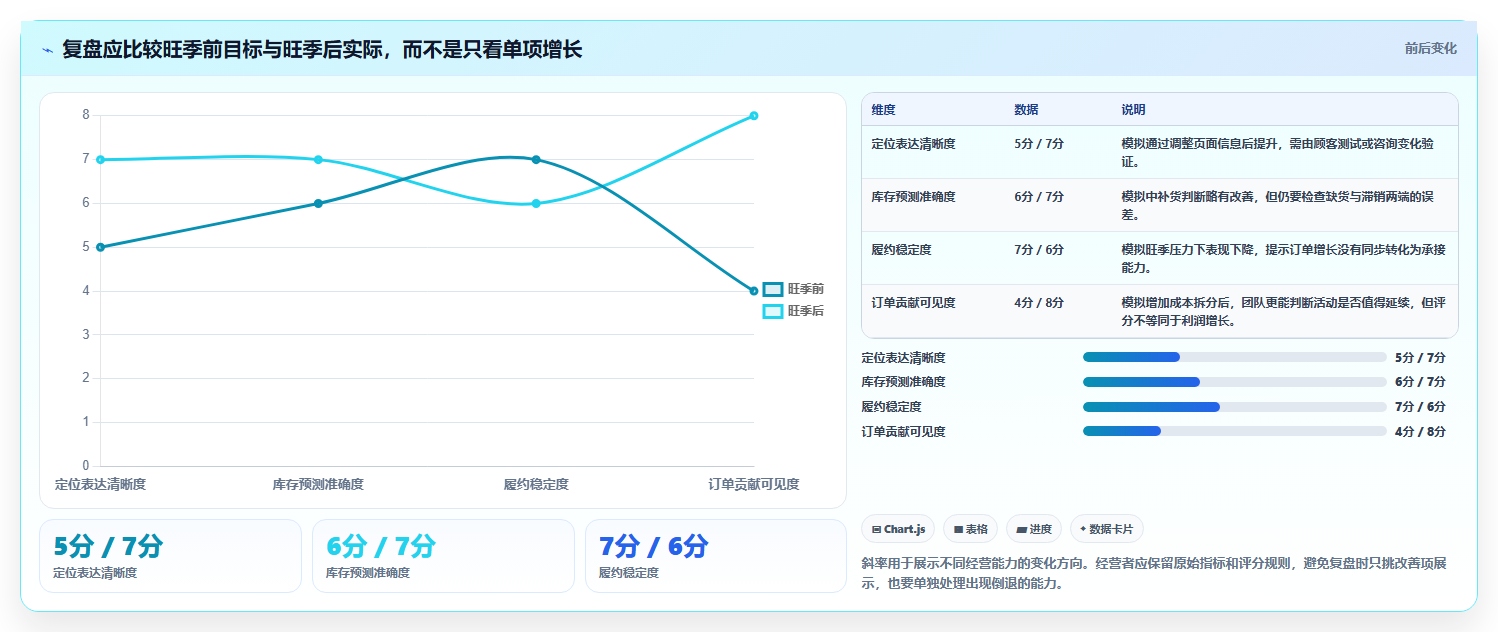
Task: Click the footnote paragraph starting 斜率用于展示
Action: (x=1153, y=574)
